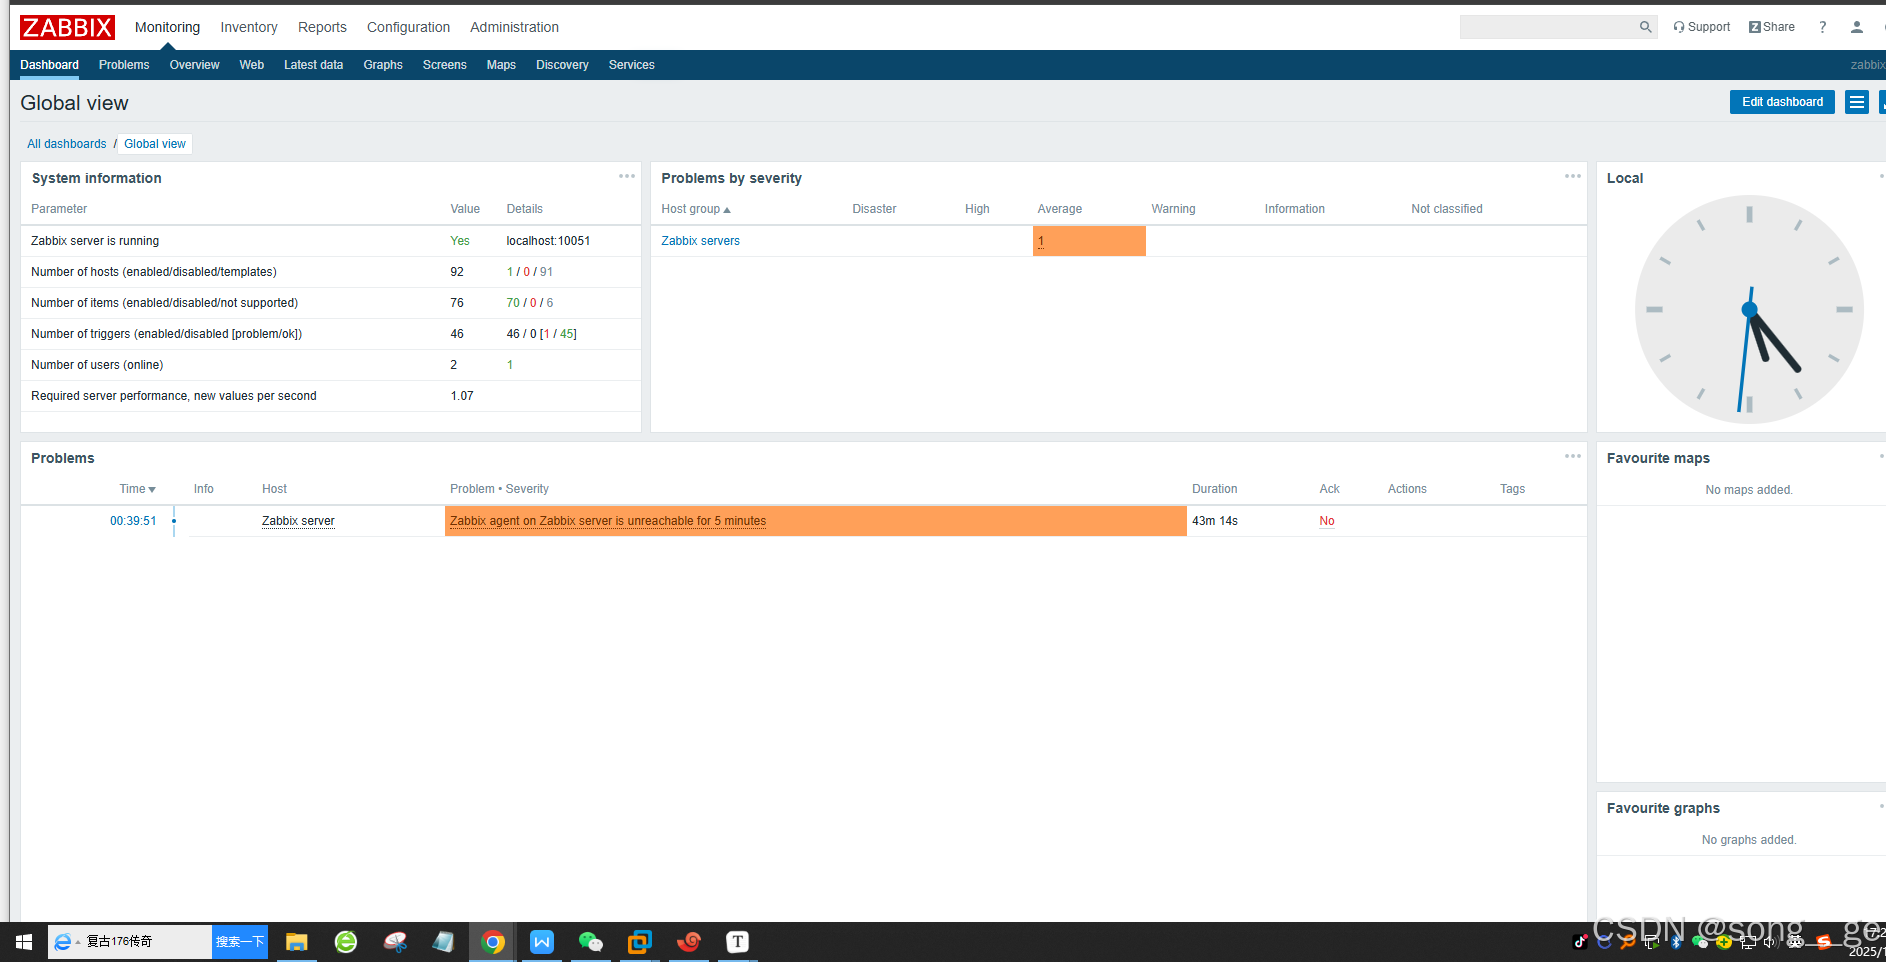Open WeChat in the taskbar
The image size is (1886, 962).
click(591, 942)
